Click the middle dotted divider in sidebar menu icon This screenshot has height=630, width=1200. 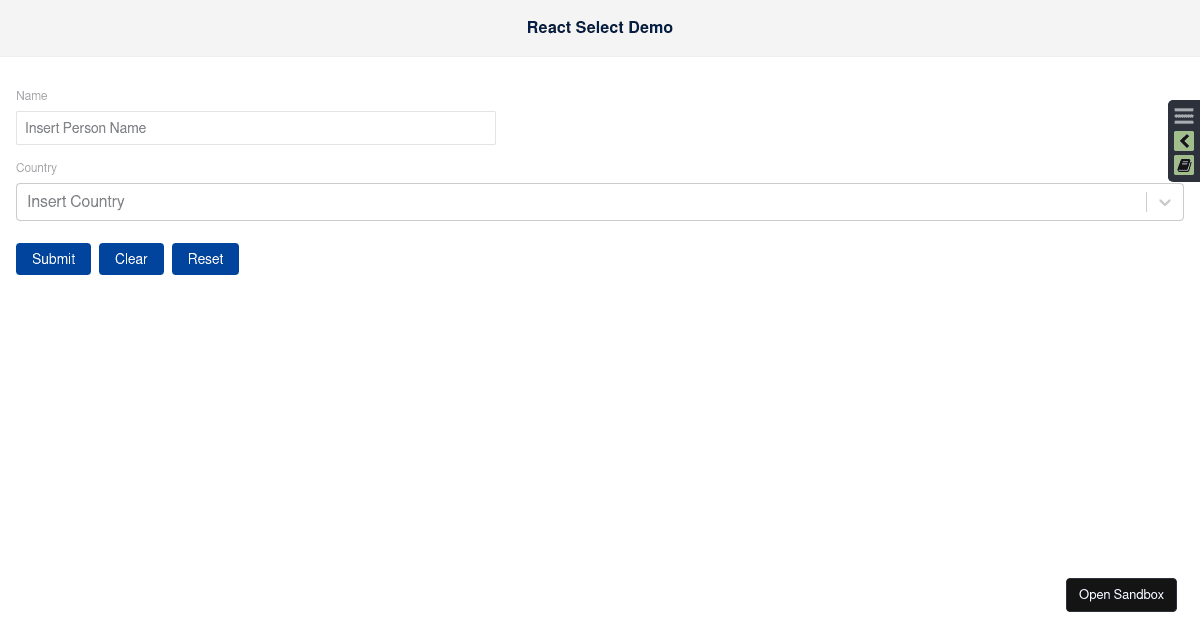coord(1184,115)
